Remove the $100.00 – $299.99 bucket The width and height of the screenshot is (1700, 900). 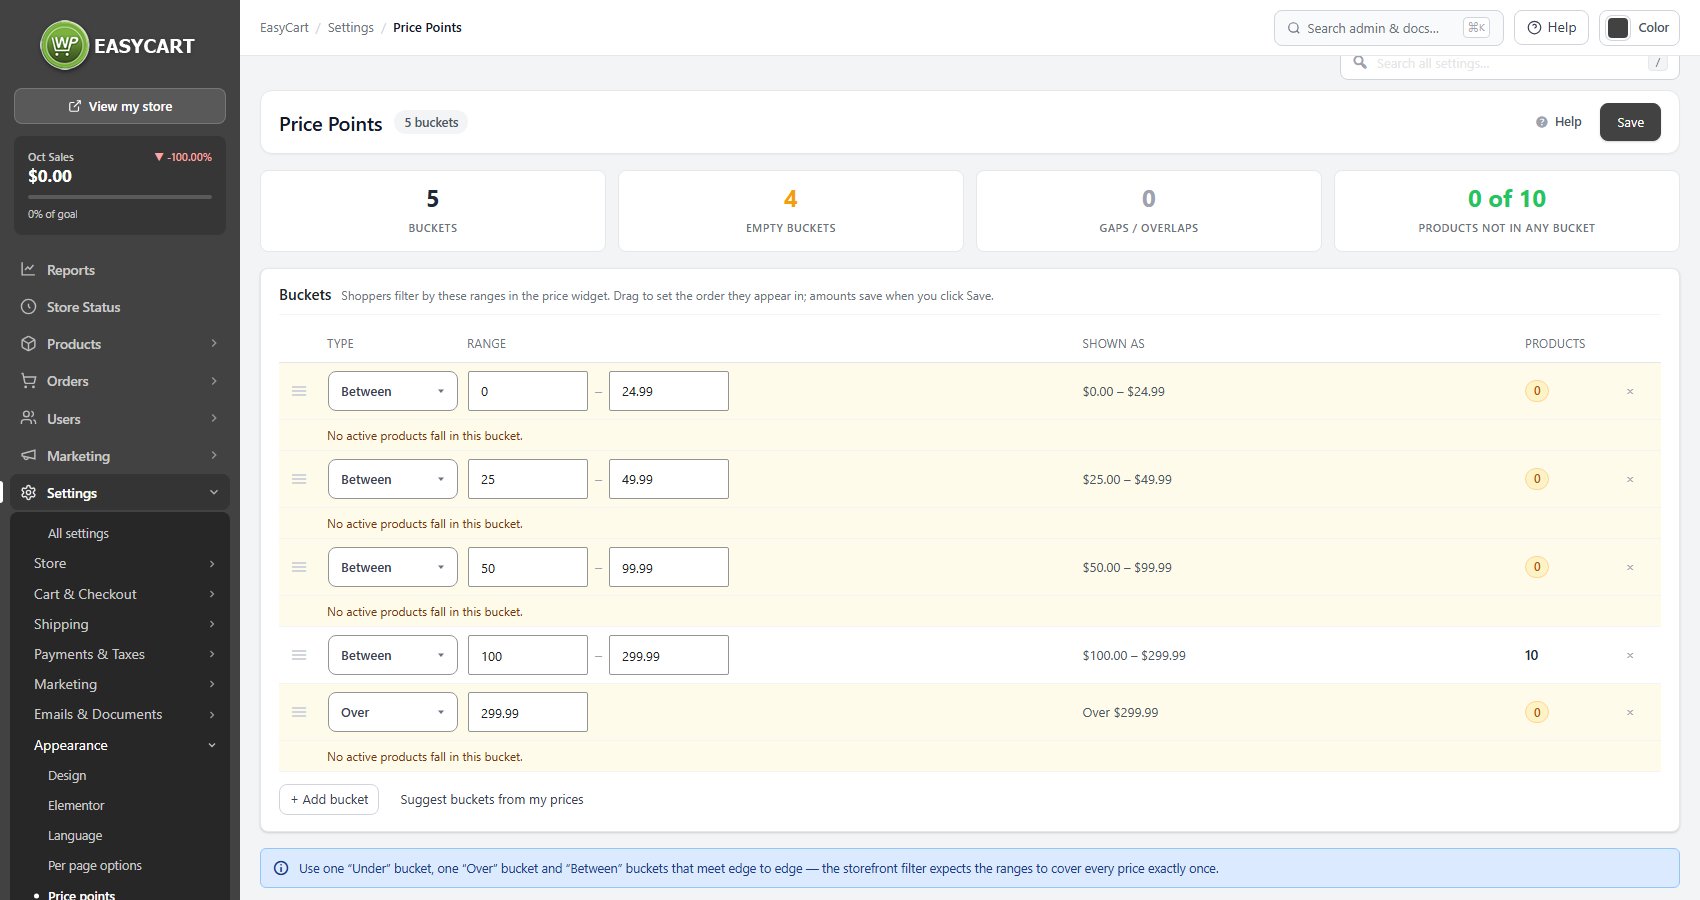click(1630, 655)
